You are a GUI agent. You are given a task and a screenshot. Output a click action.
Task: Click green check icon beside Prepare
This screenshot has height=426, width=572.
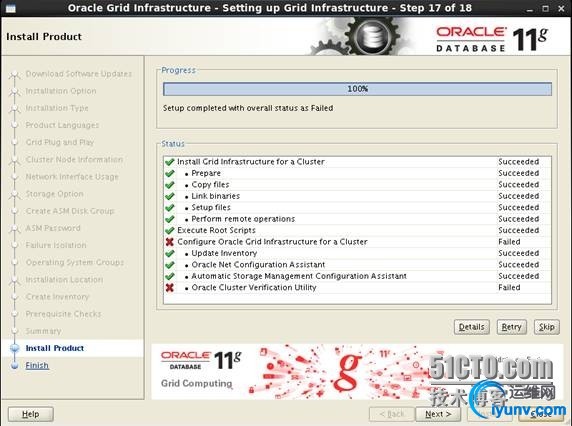pos(169,173)
